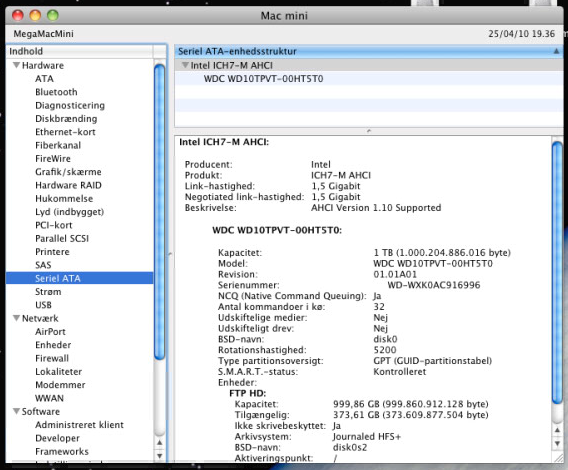Click the Journaled HFS+ value
The width and height of the screenshot is (568, 470).
tap(367, 437)
